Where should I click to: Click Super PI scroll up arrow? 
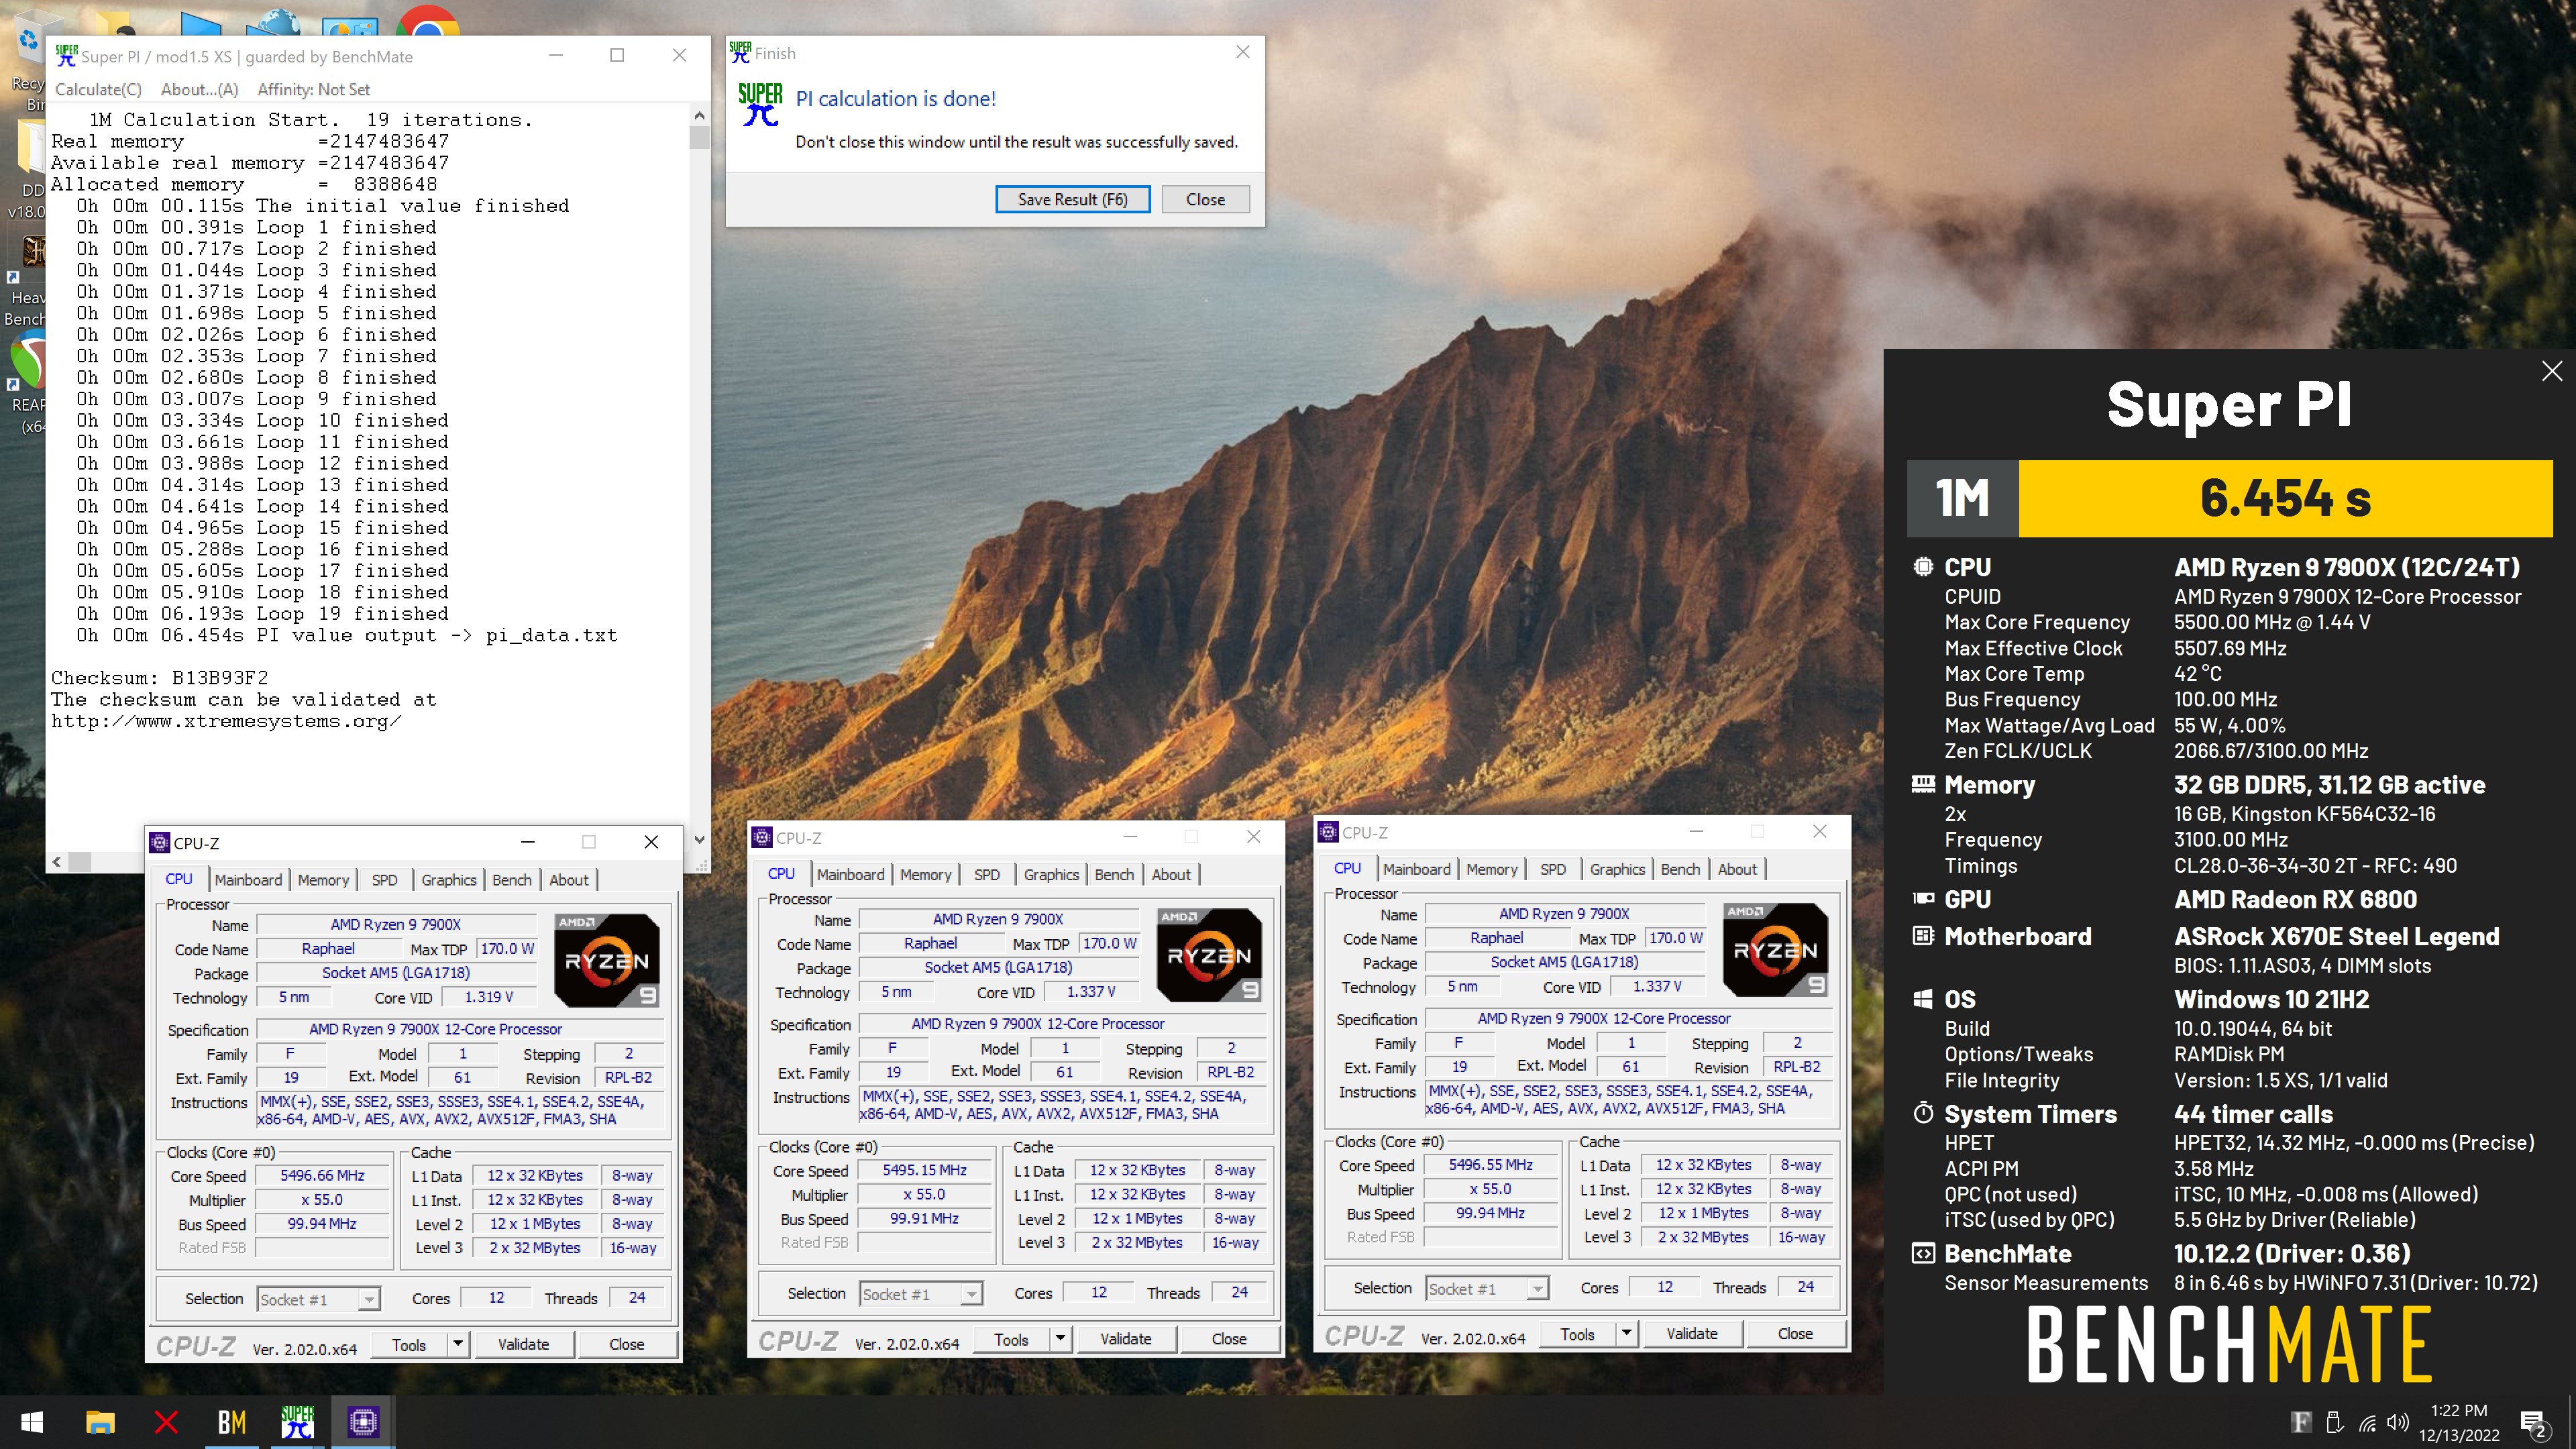coord(699,116)
